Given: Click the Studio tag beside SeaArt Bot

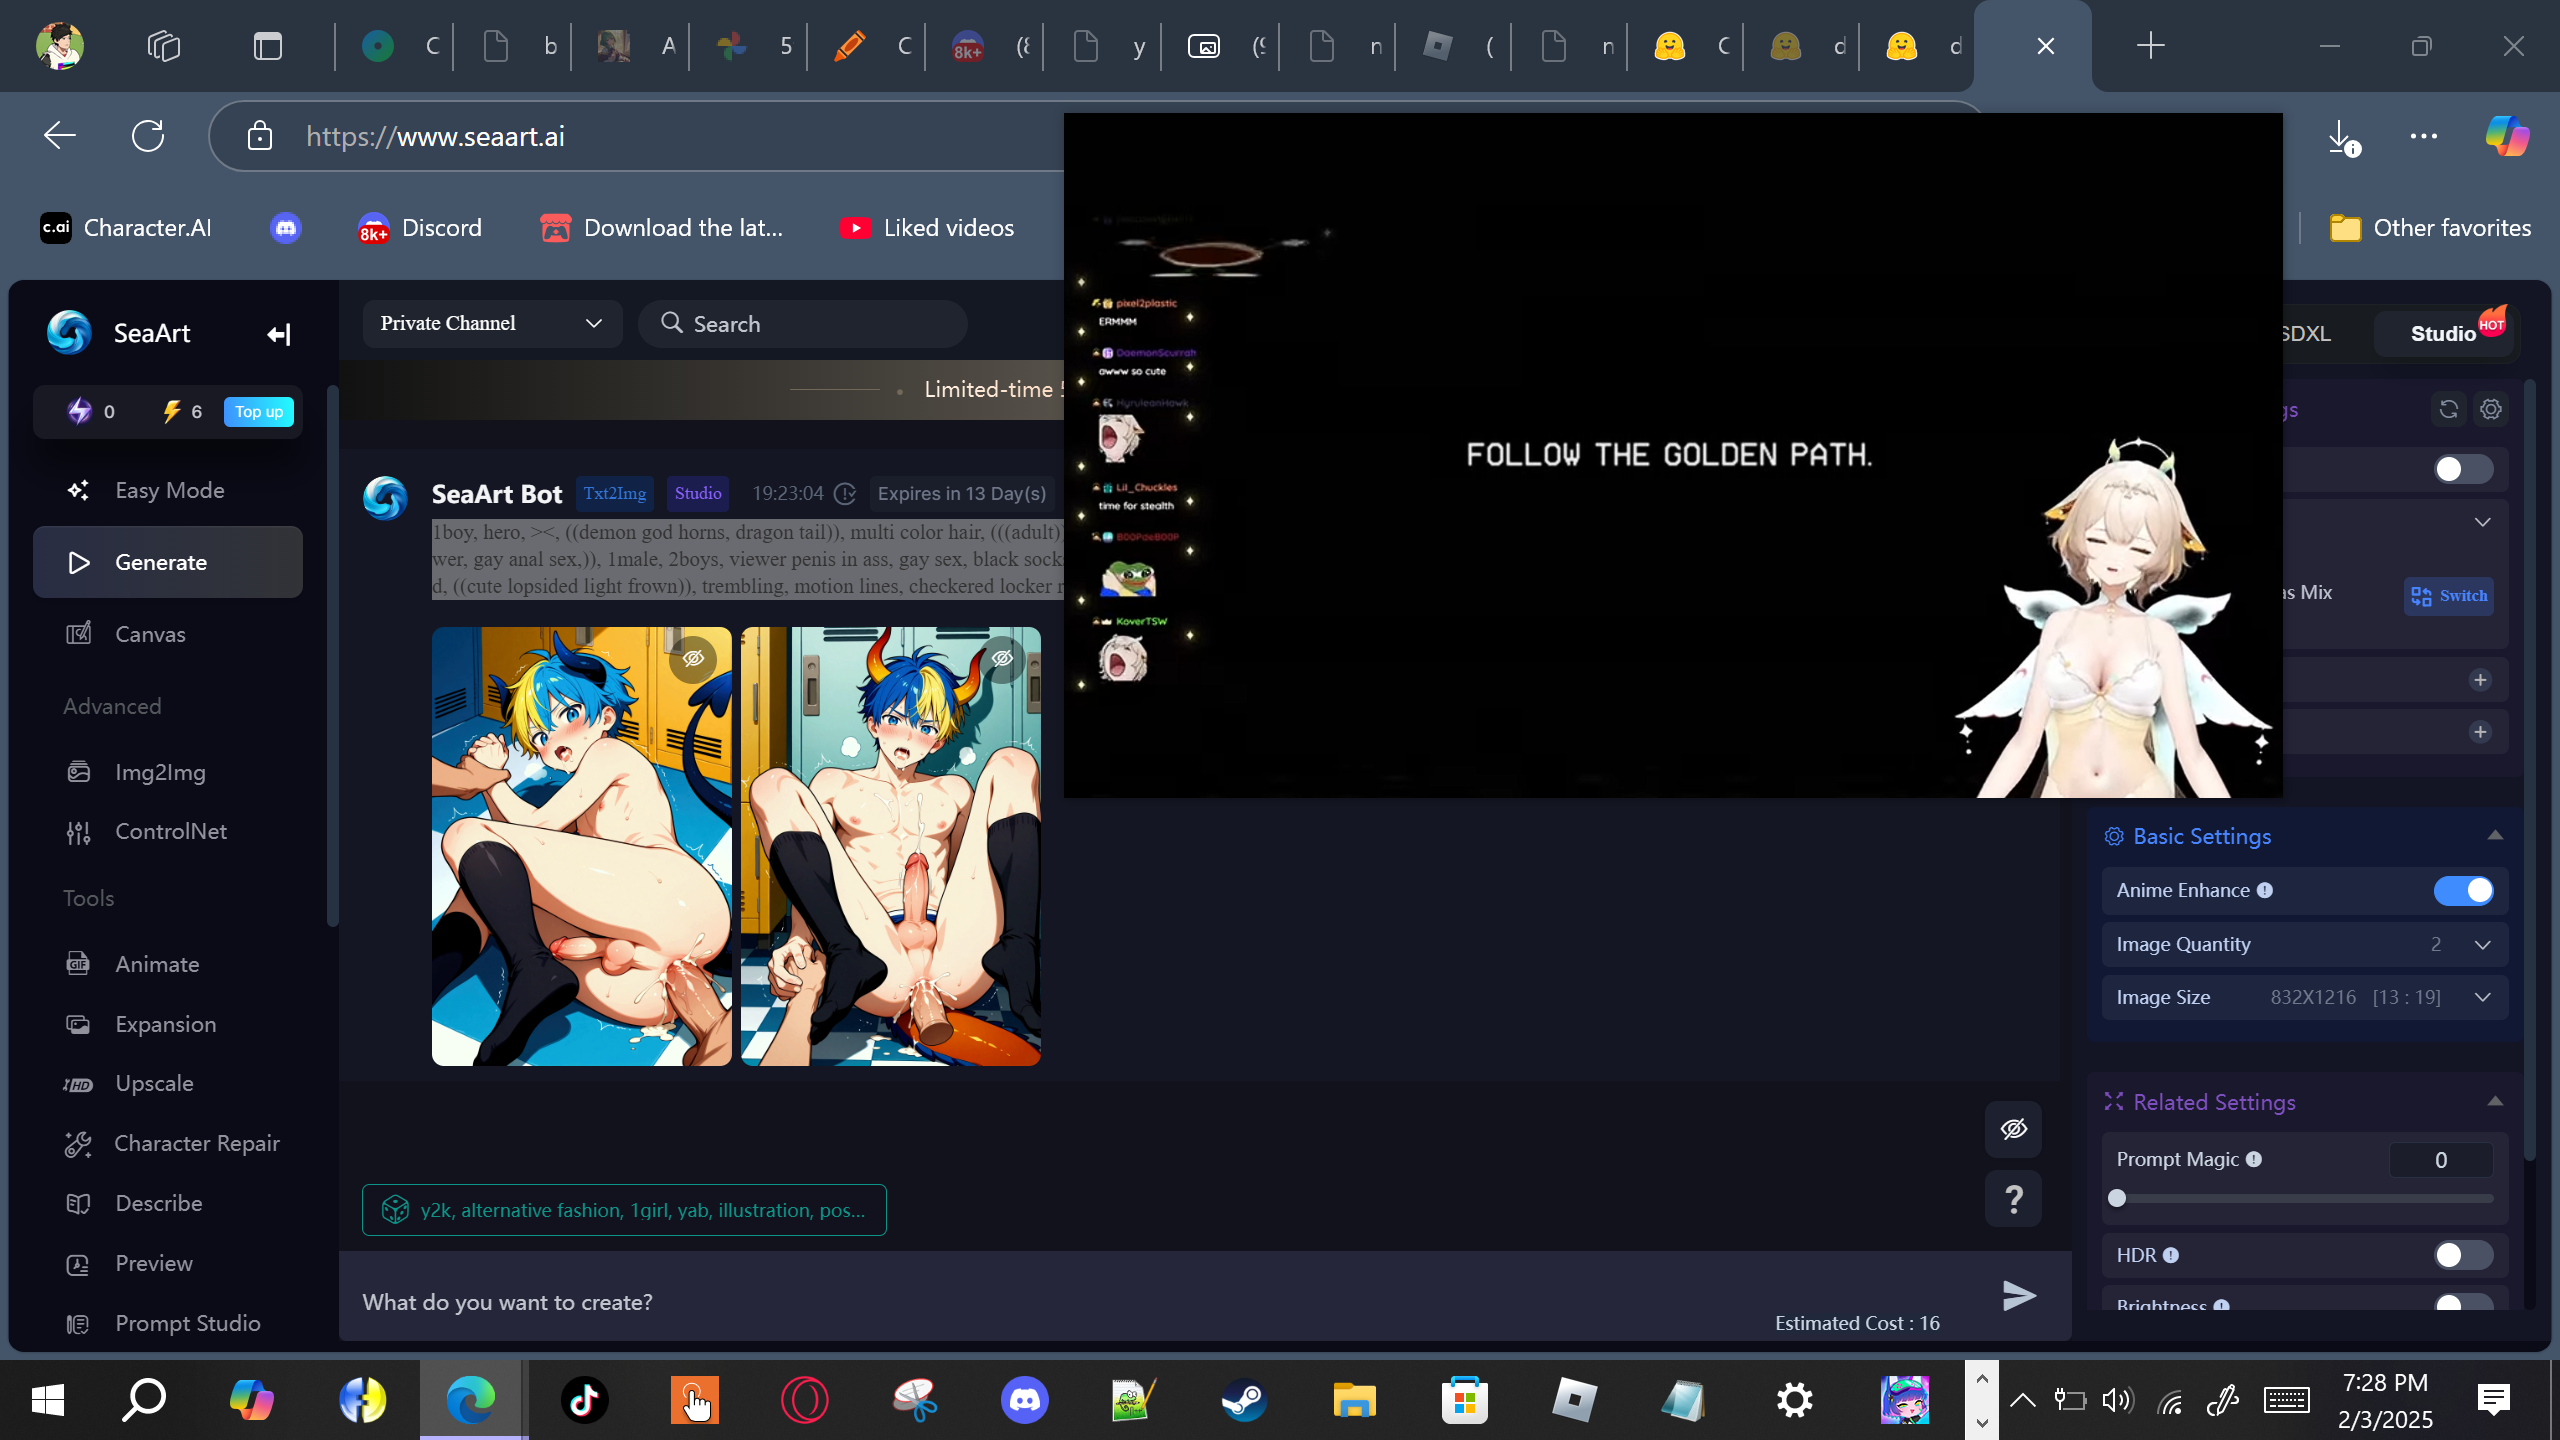Looking at the screenshot, I should pos(698,494).
